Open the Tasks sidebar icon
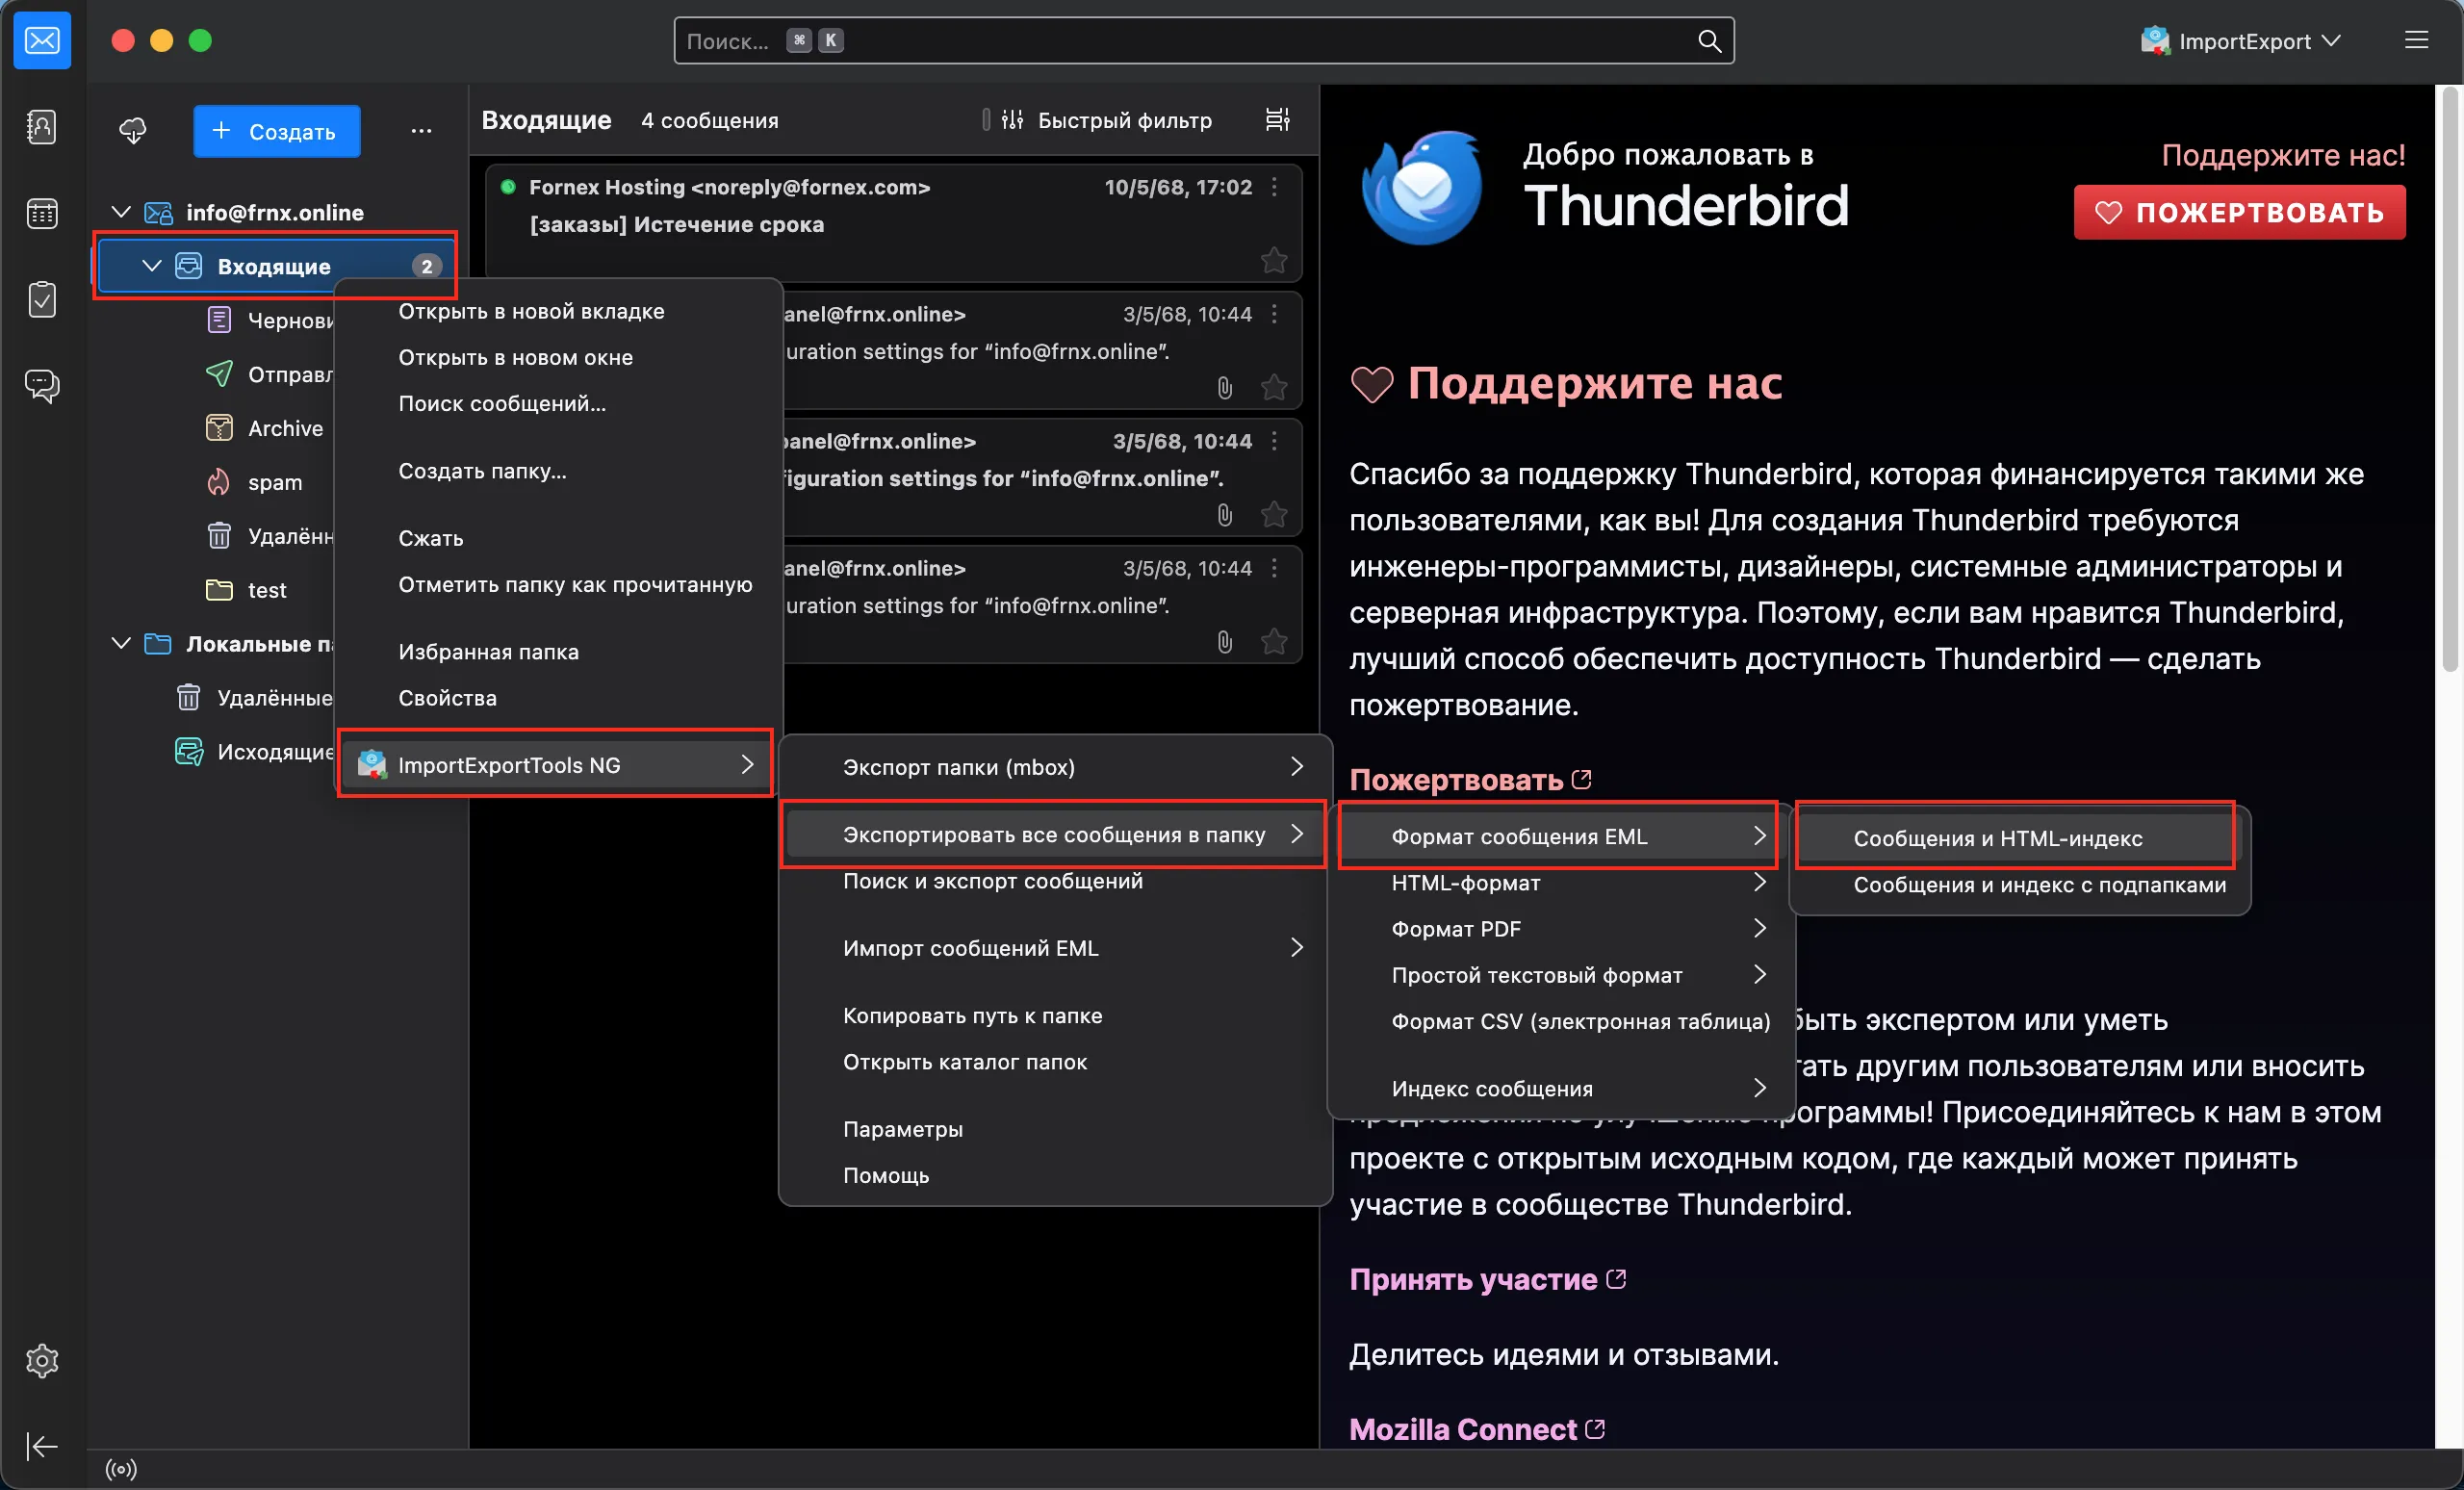 (42, 299)
